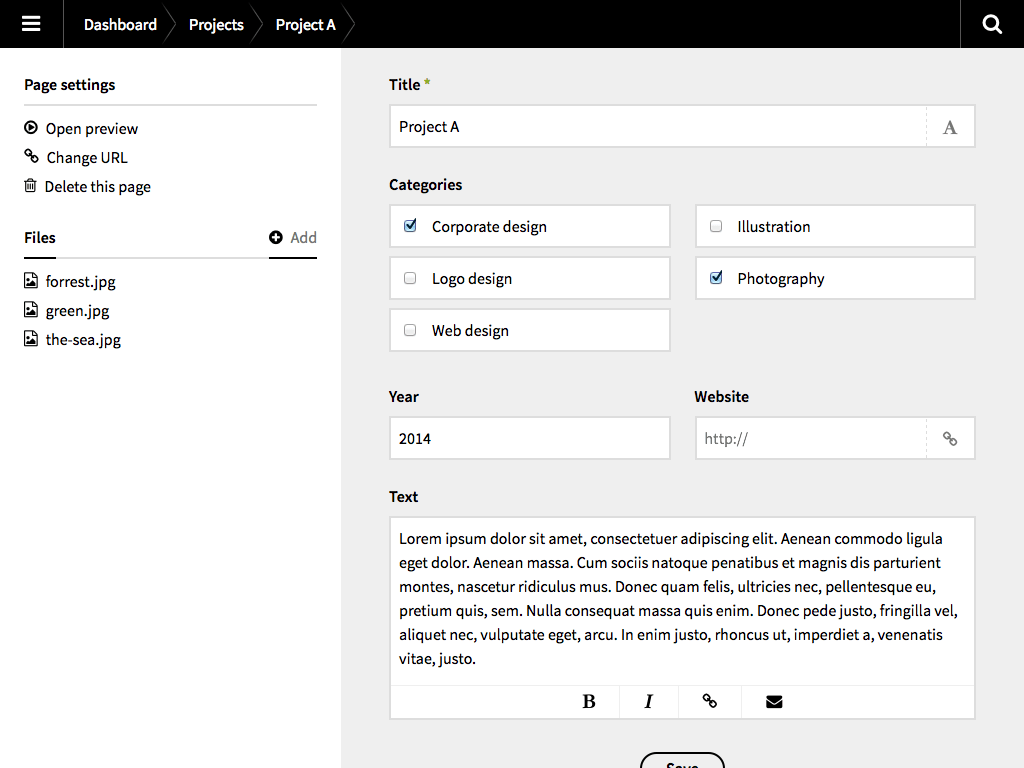Check the Illustration checkbox
The image size is (1024, 768).
coord(716,226)
